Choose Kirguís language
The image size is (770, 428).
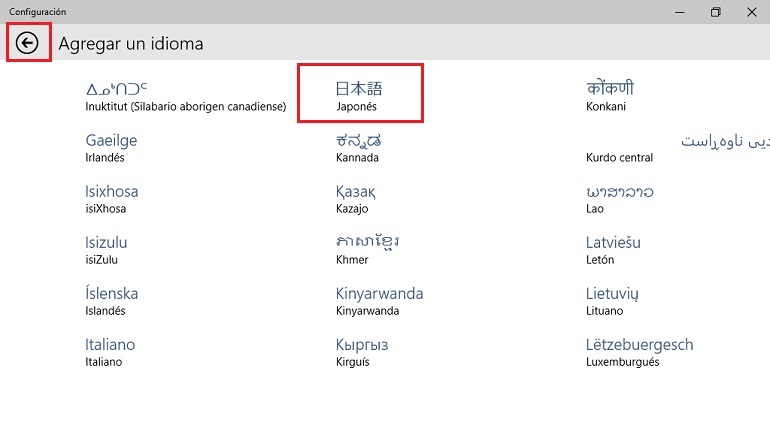(361, 352)
